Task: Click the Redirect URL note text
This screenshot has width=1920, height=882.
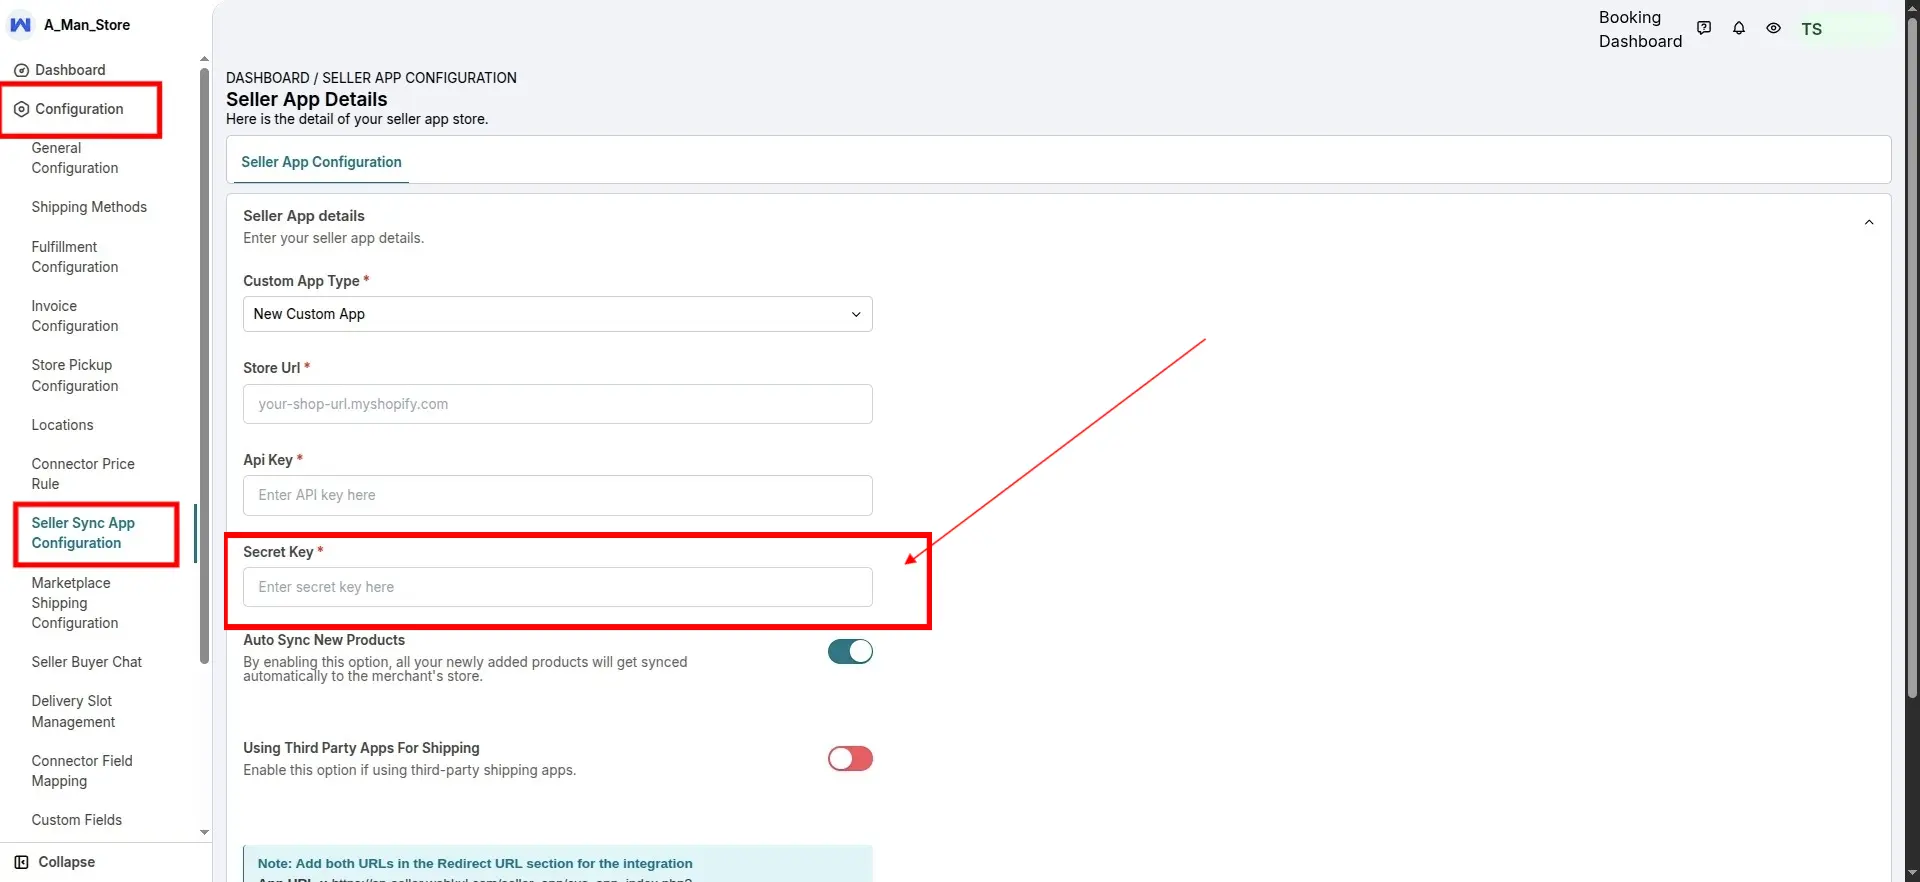Action: tap(475, 863)
